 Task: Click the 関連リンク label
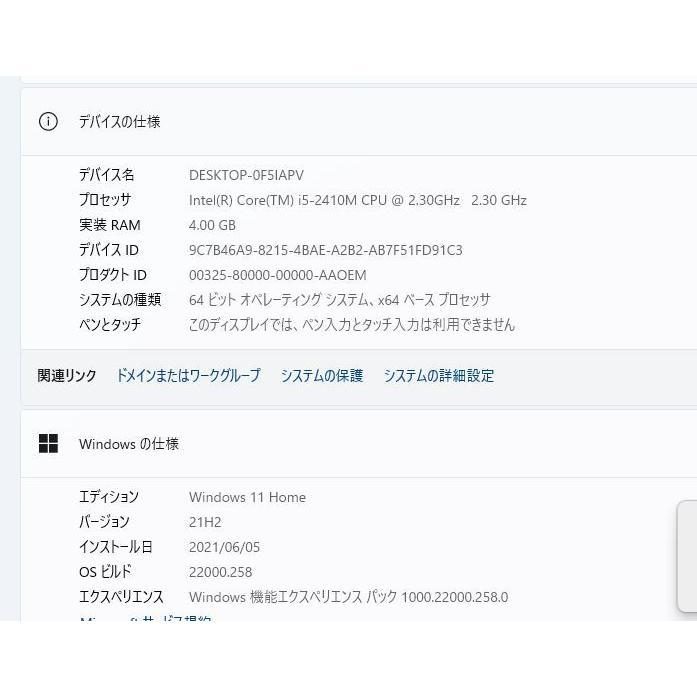click(x=67, y=376)
